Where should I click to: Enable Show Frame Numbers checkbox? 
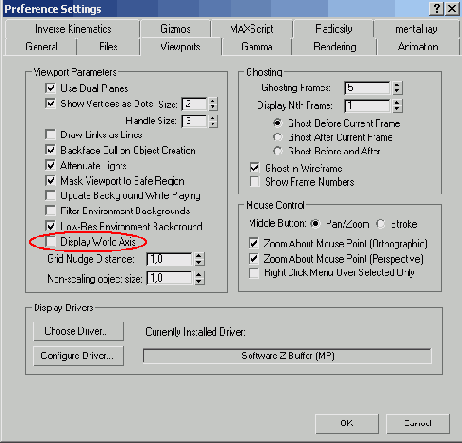coord(255,182)
